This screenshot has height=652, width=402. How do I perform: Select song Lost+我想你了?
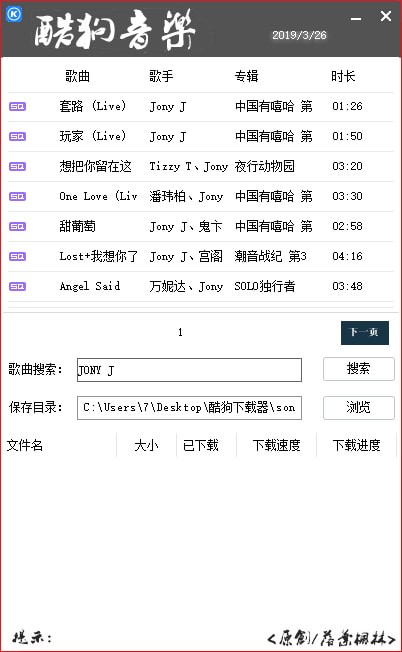(99, 256)
